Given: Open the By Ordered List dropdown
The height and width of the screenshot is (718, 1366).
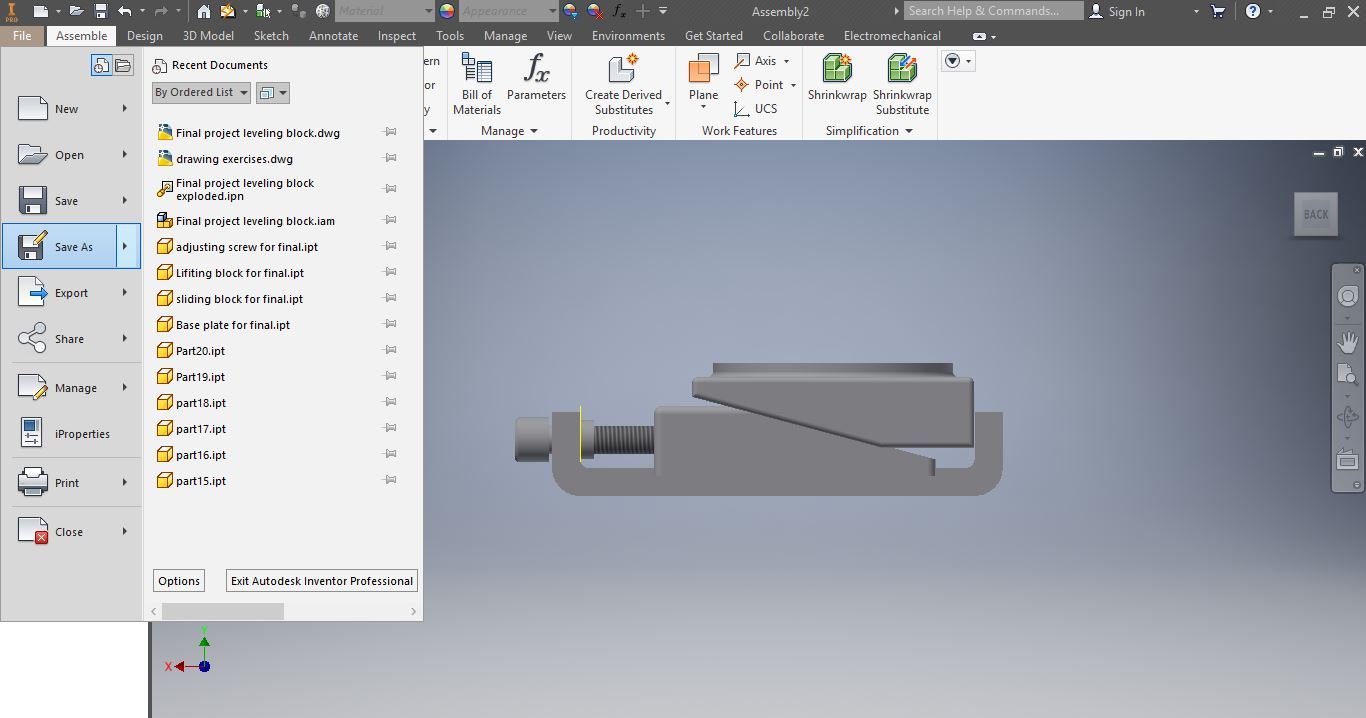Looking at the screenshot, I should (201, 92).
